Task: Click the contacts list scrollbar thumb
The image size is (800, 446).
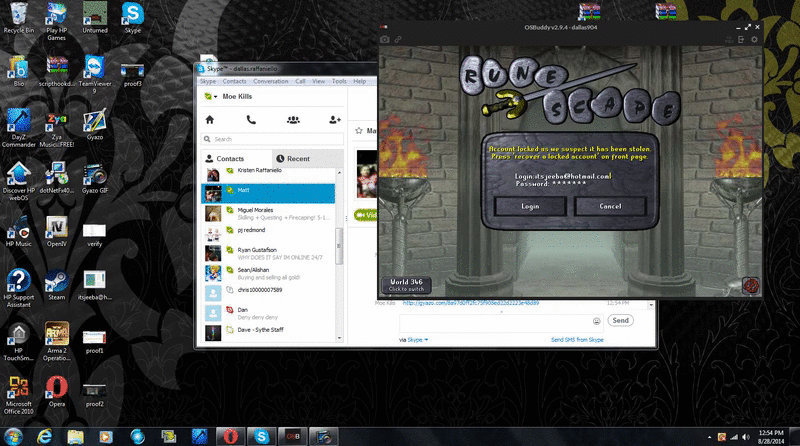Action: tap(338, 246)
